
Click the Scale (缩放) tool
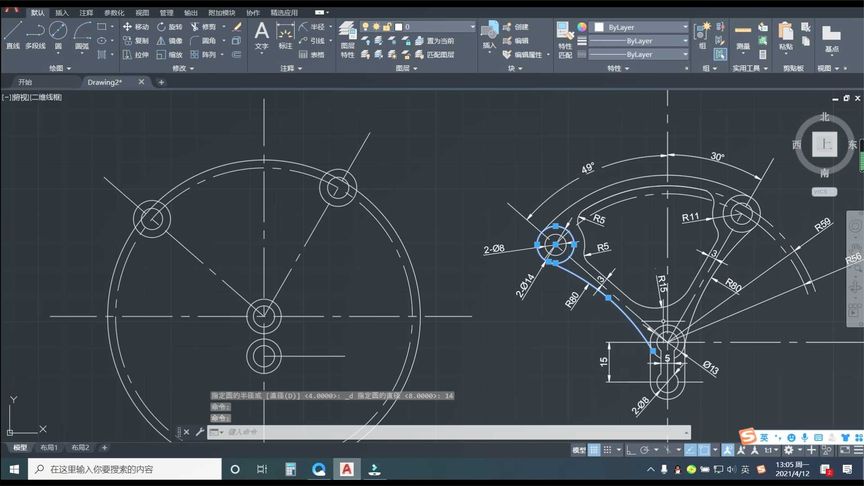pyautogui.click(x=169, y=55)
